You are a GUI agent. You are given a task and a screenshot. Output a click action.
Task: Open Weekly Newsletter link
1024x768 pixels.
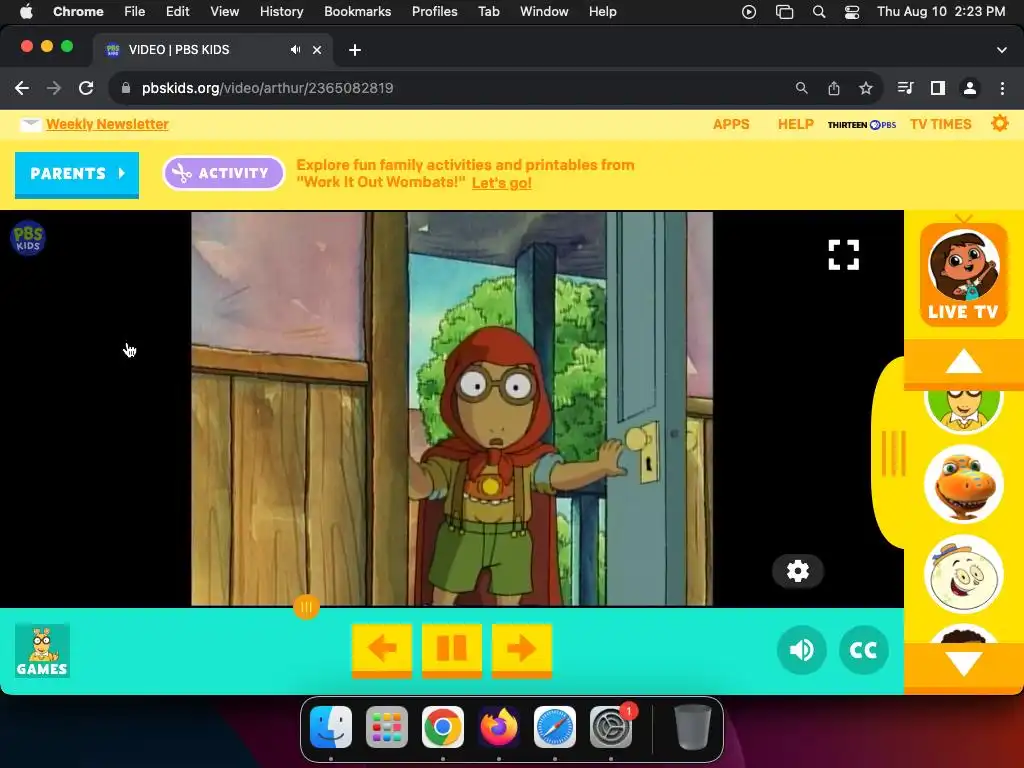107,124
